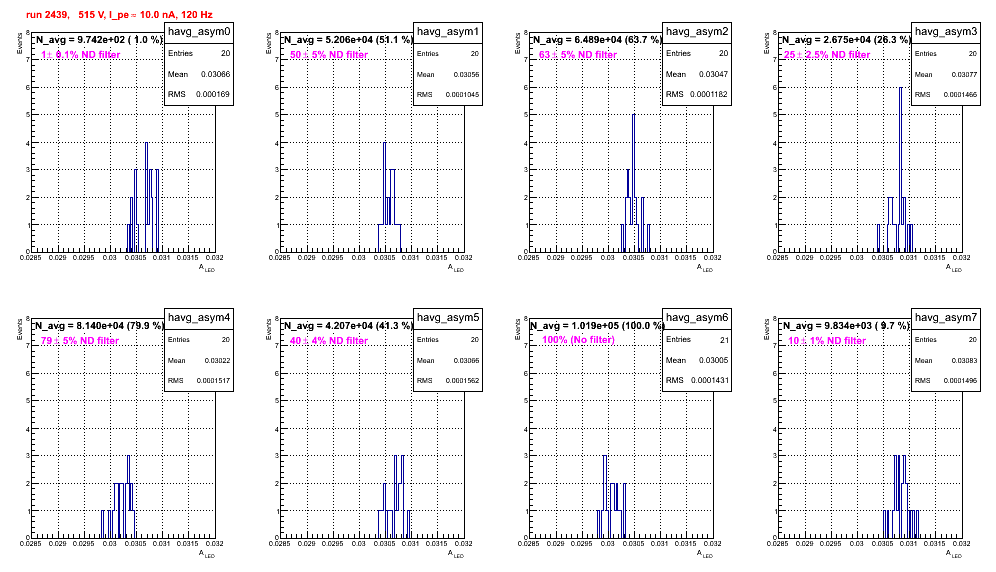Click the 79± 5% ND filter label
The image size is (996, 572).
tap(80, 341)
